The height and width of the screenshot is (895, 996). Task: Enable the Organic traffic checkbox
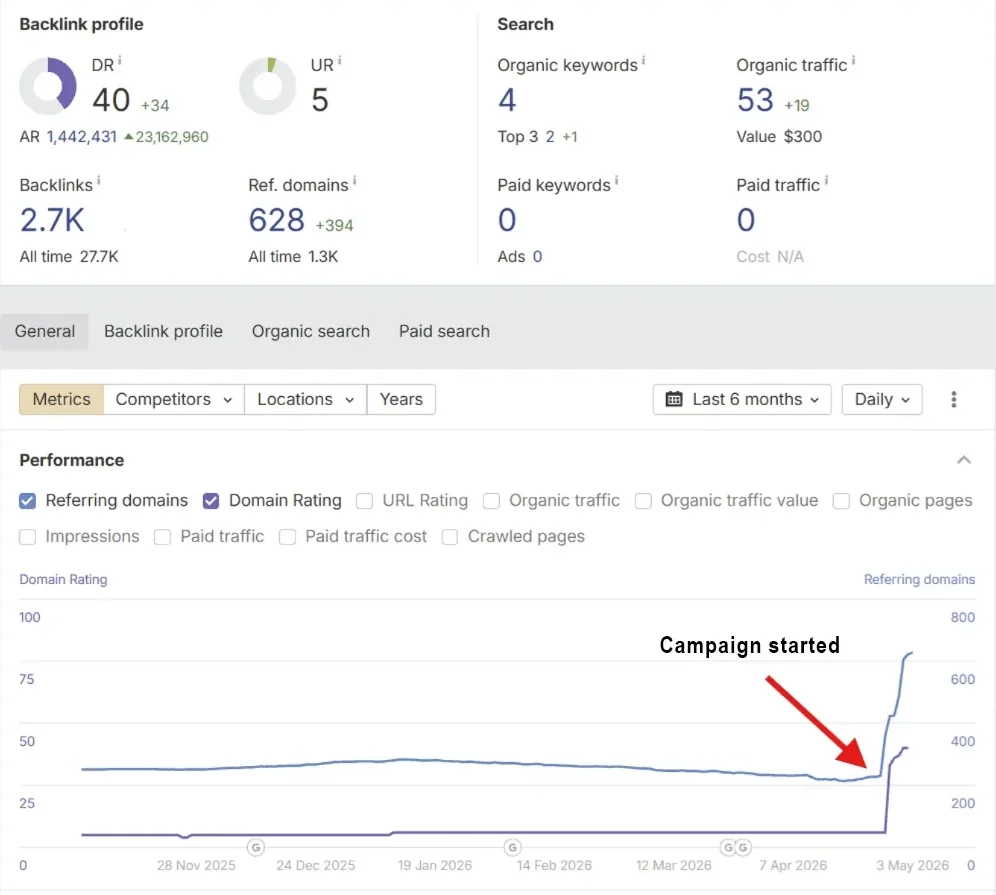pos(491,501)
